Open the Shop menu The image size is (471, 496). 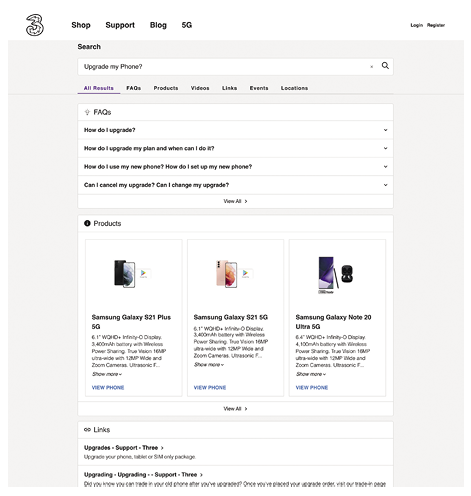pos(81,25)
